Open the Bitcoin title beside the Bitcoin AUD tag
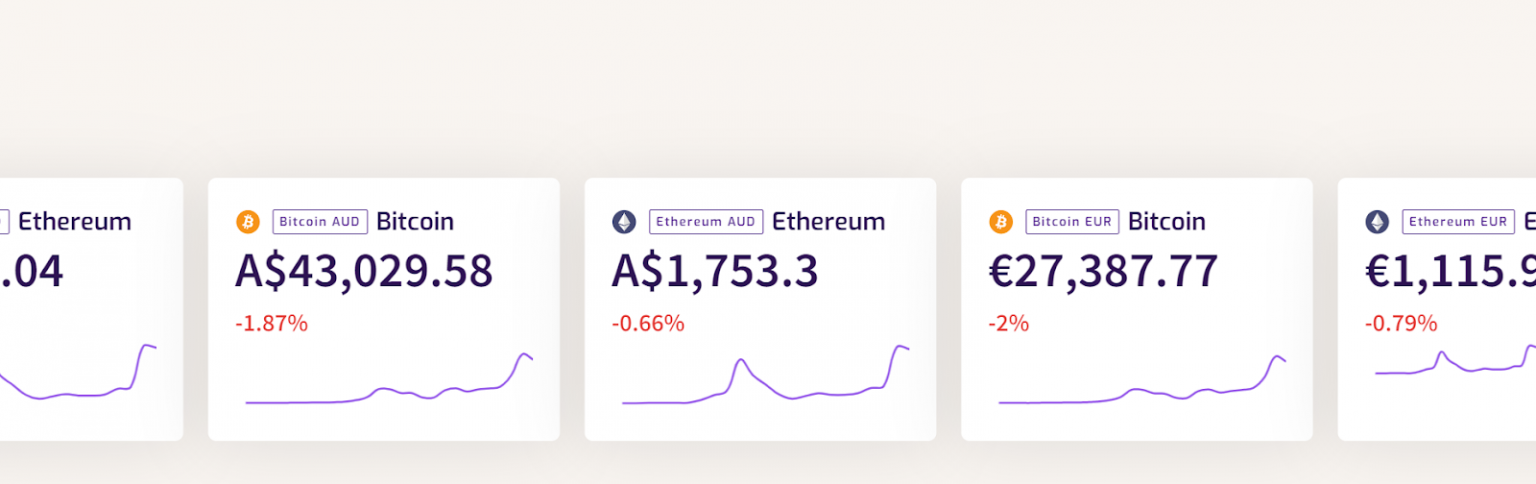 [415, 222]
